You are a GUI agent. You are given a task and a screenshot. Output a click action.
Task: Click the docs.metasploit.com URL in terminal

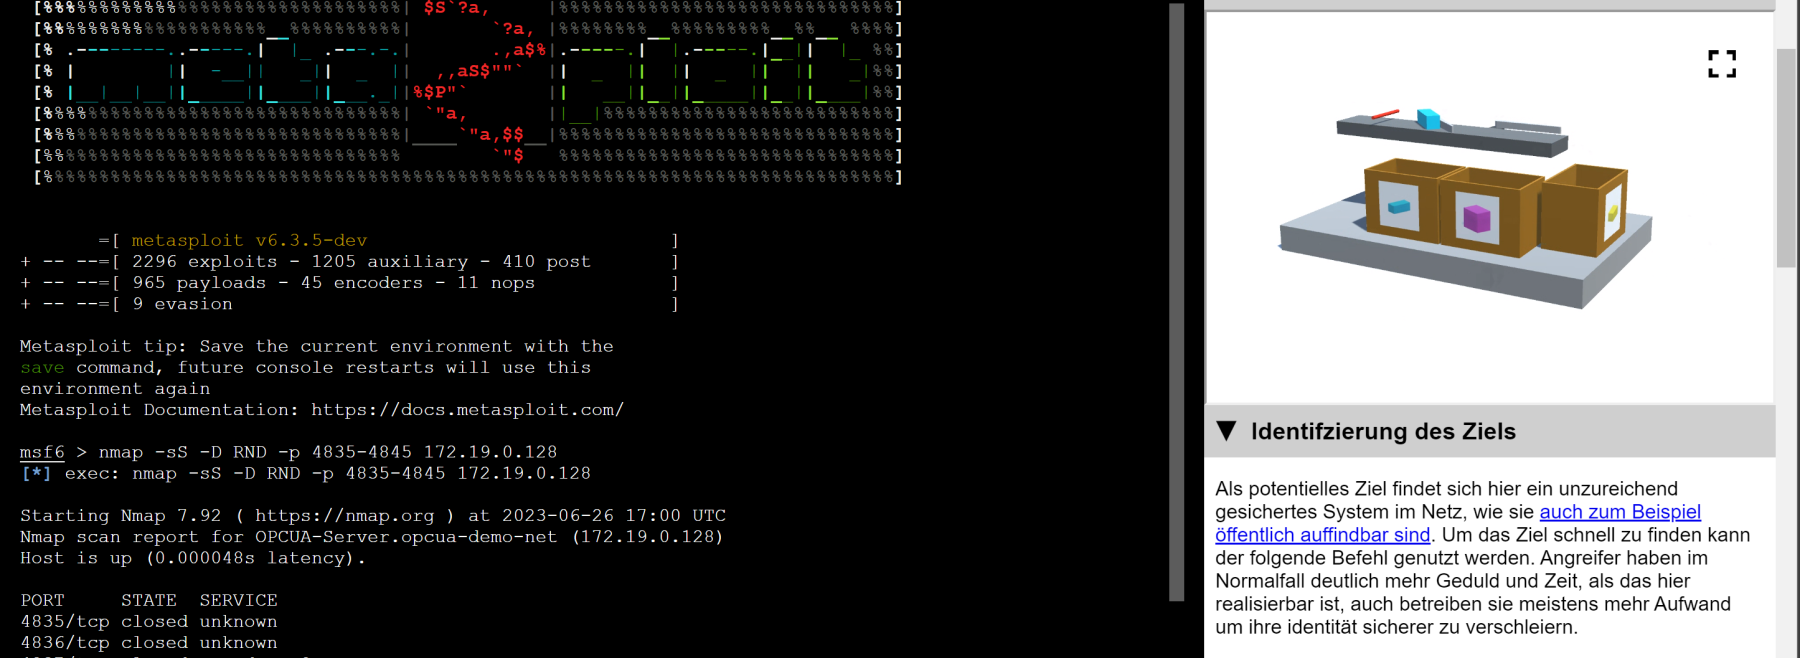[467, 410]
